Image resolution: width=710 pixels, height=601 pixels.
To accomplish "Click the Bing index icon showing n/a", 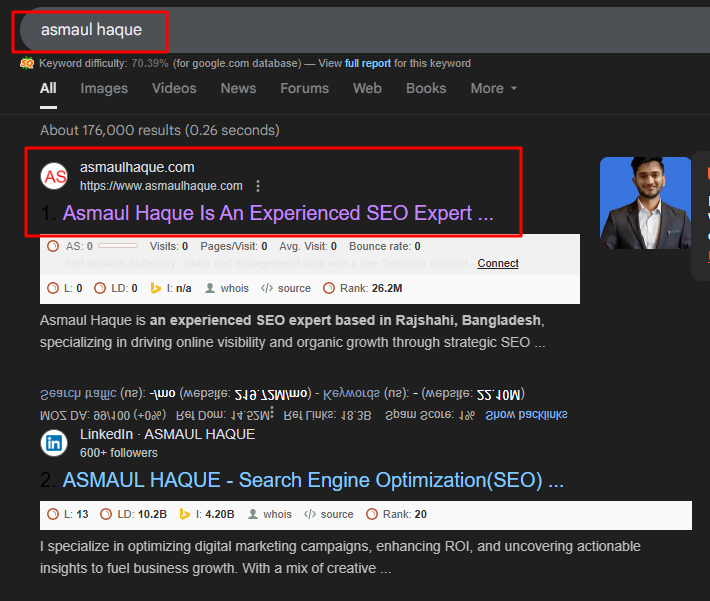I will (x=155, y=288).
